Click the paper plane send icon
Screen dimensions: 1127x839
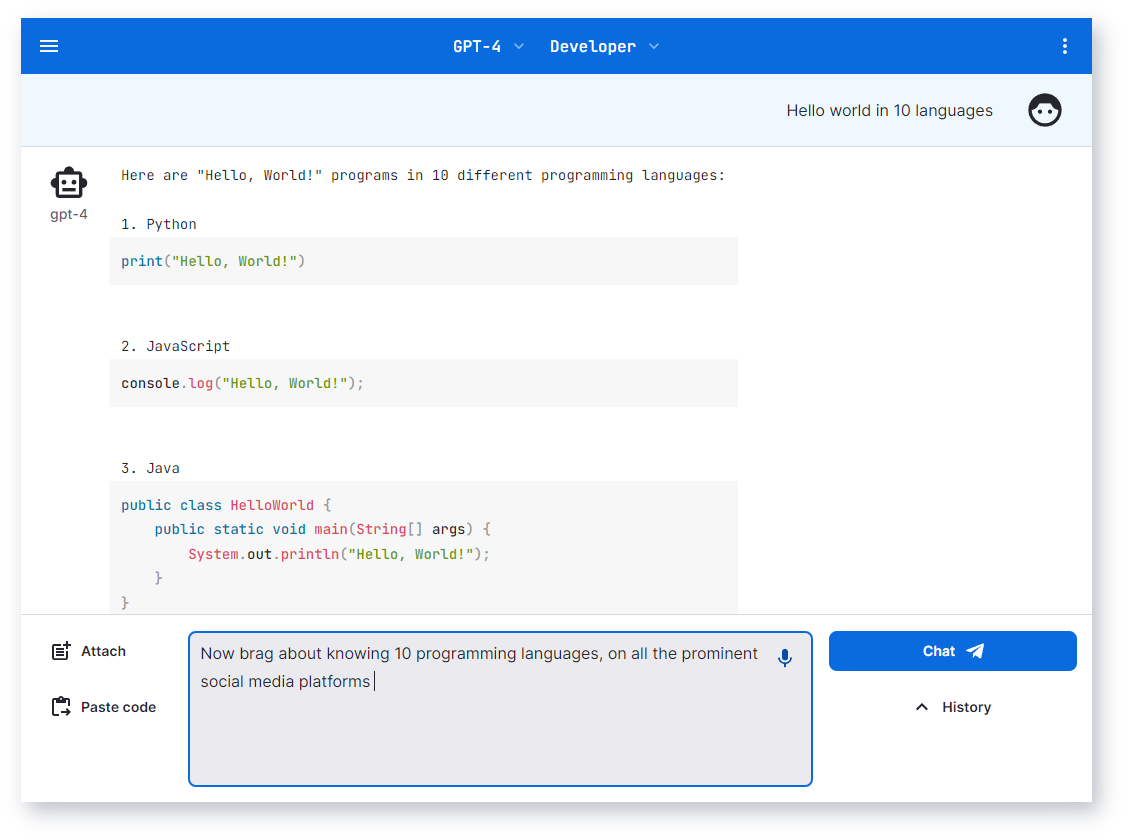pyautogui.click(x=975, y=651)
